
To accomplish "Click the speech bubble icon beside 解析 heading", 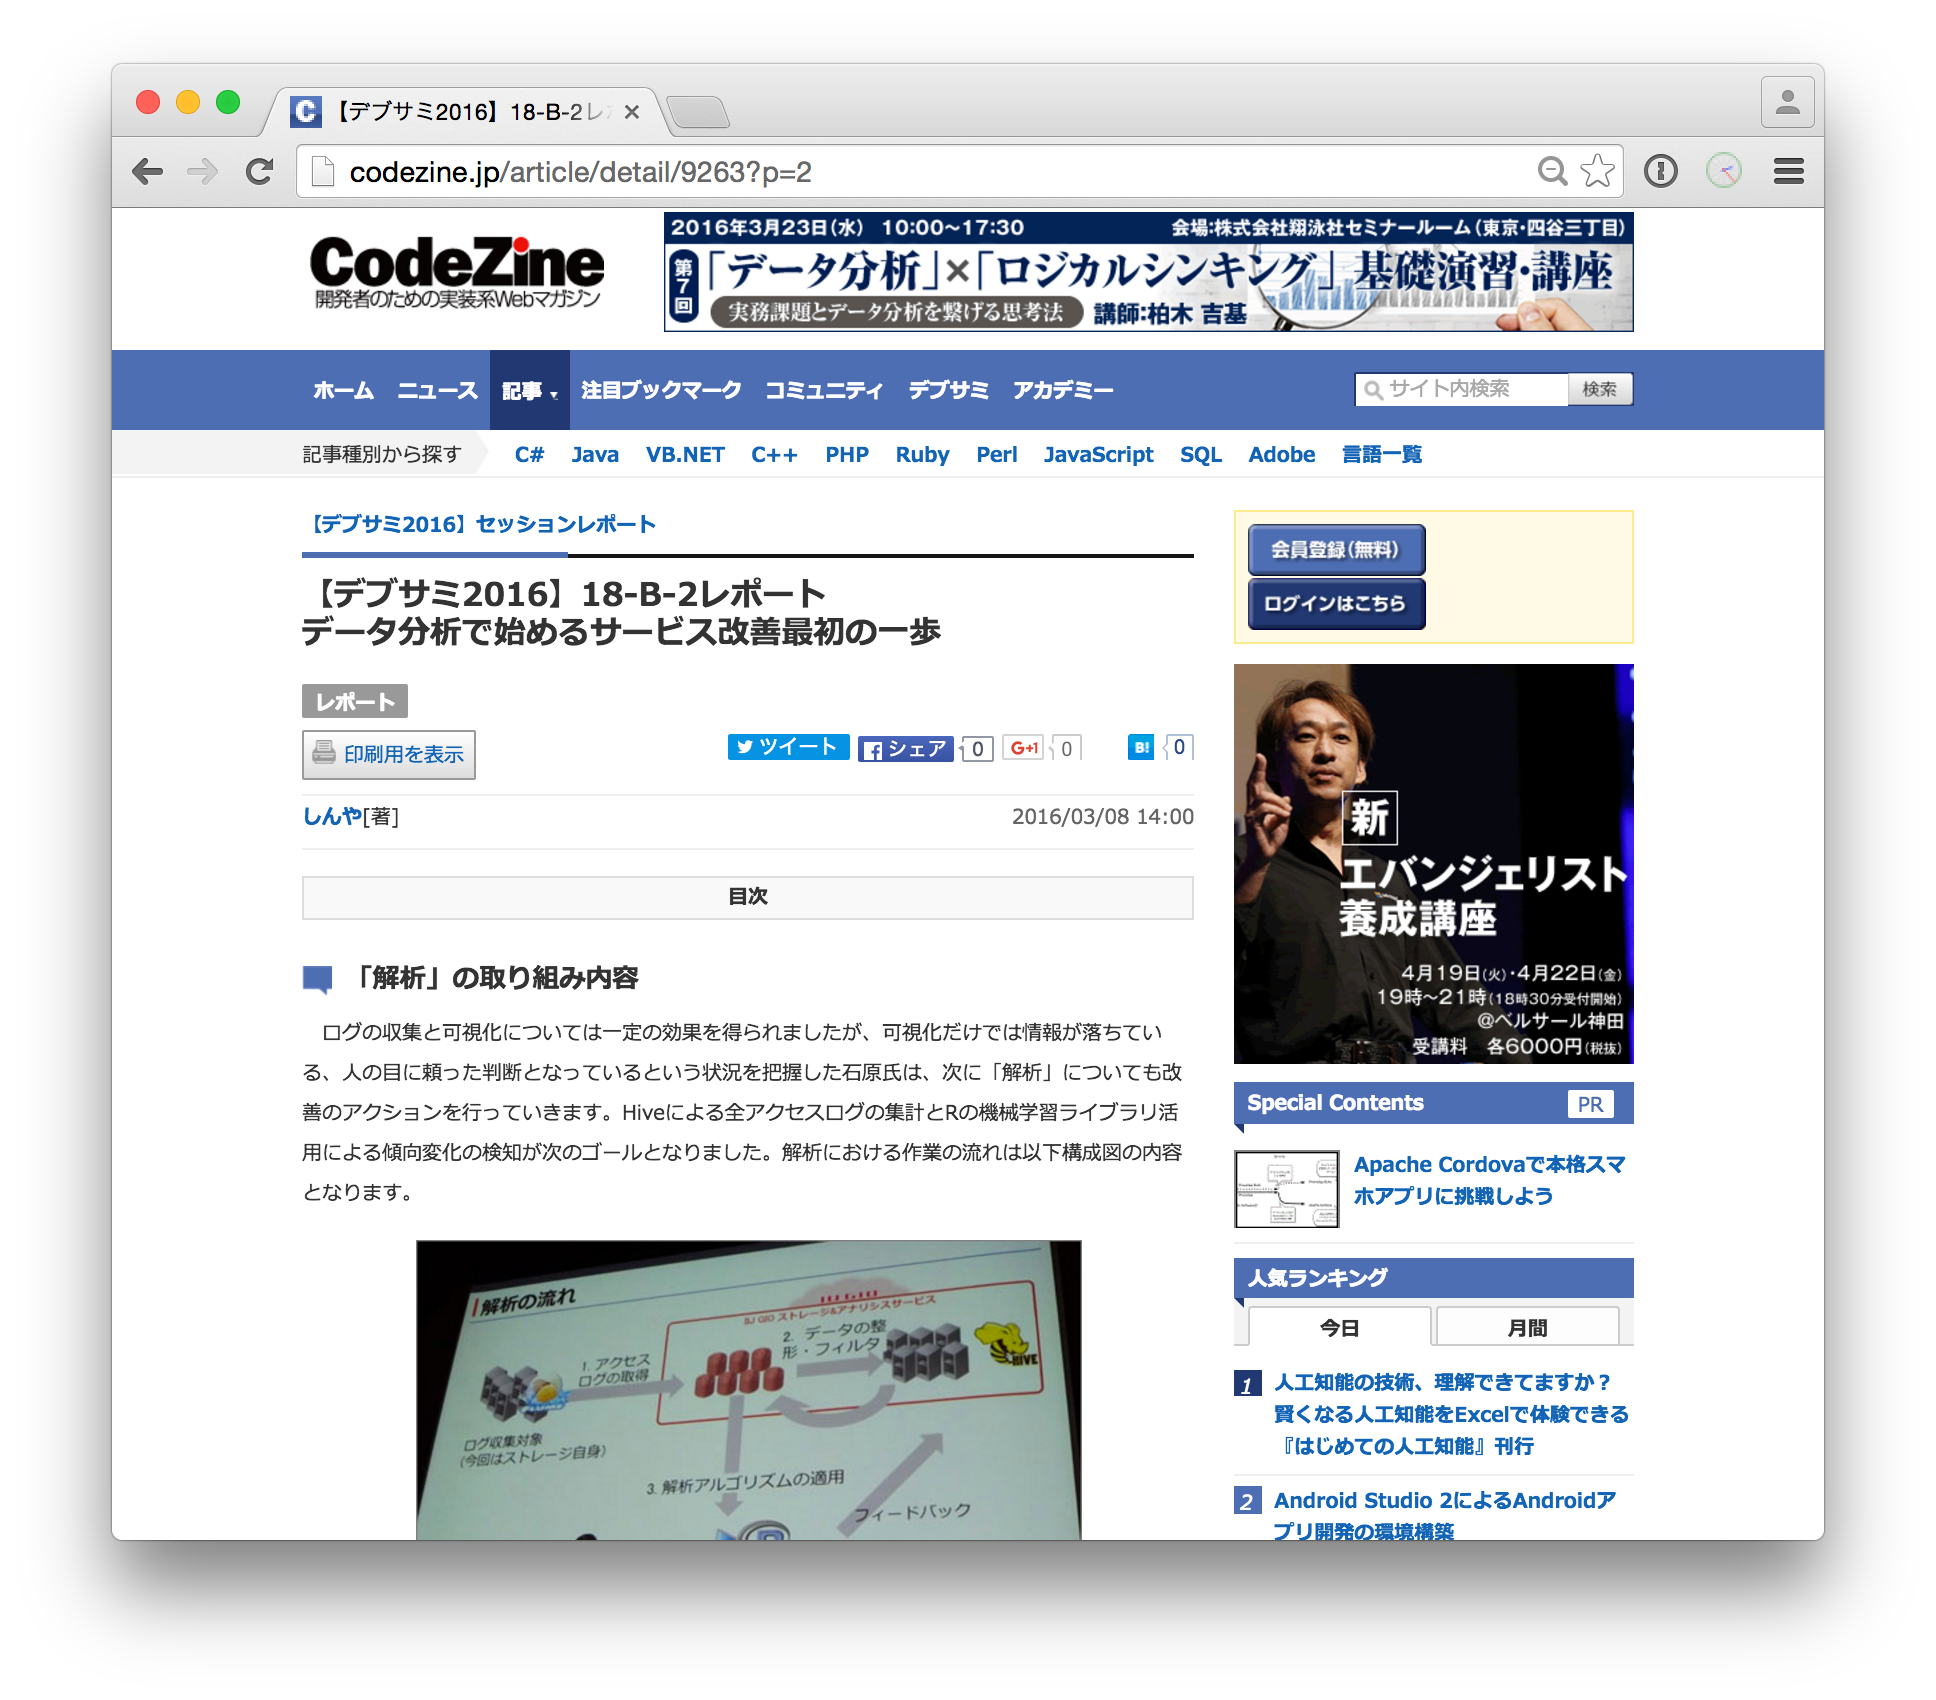I will click(316, 977).
